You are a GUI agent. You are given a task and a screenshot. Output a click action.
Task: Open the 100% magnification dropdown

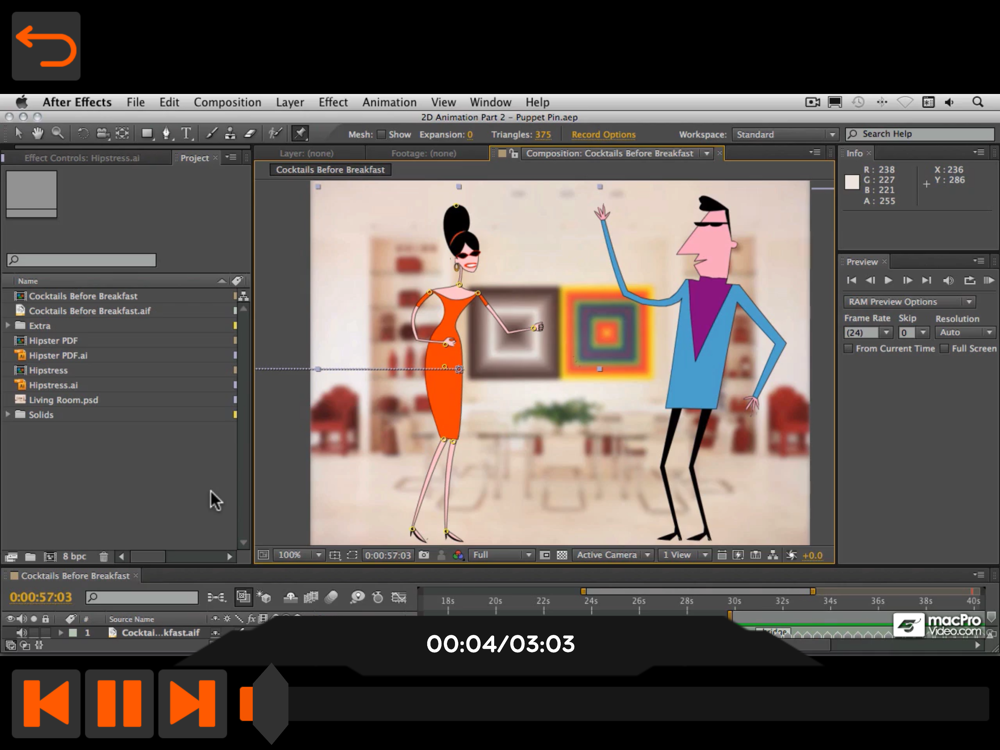pos(299,555)
